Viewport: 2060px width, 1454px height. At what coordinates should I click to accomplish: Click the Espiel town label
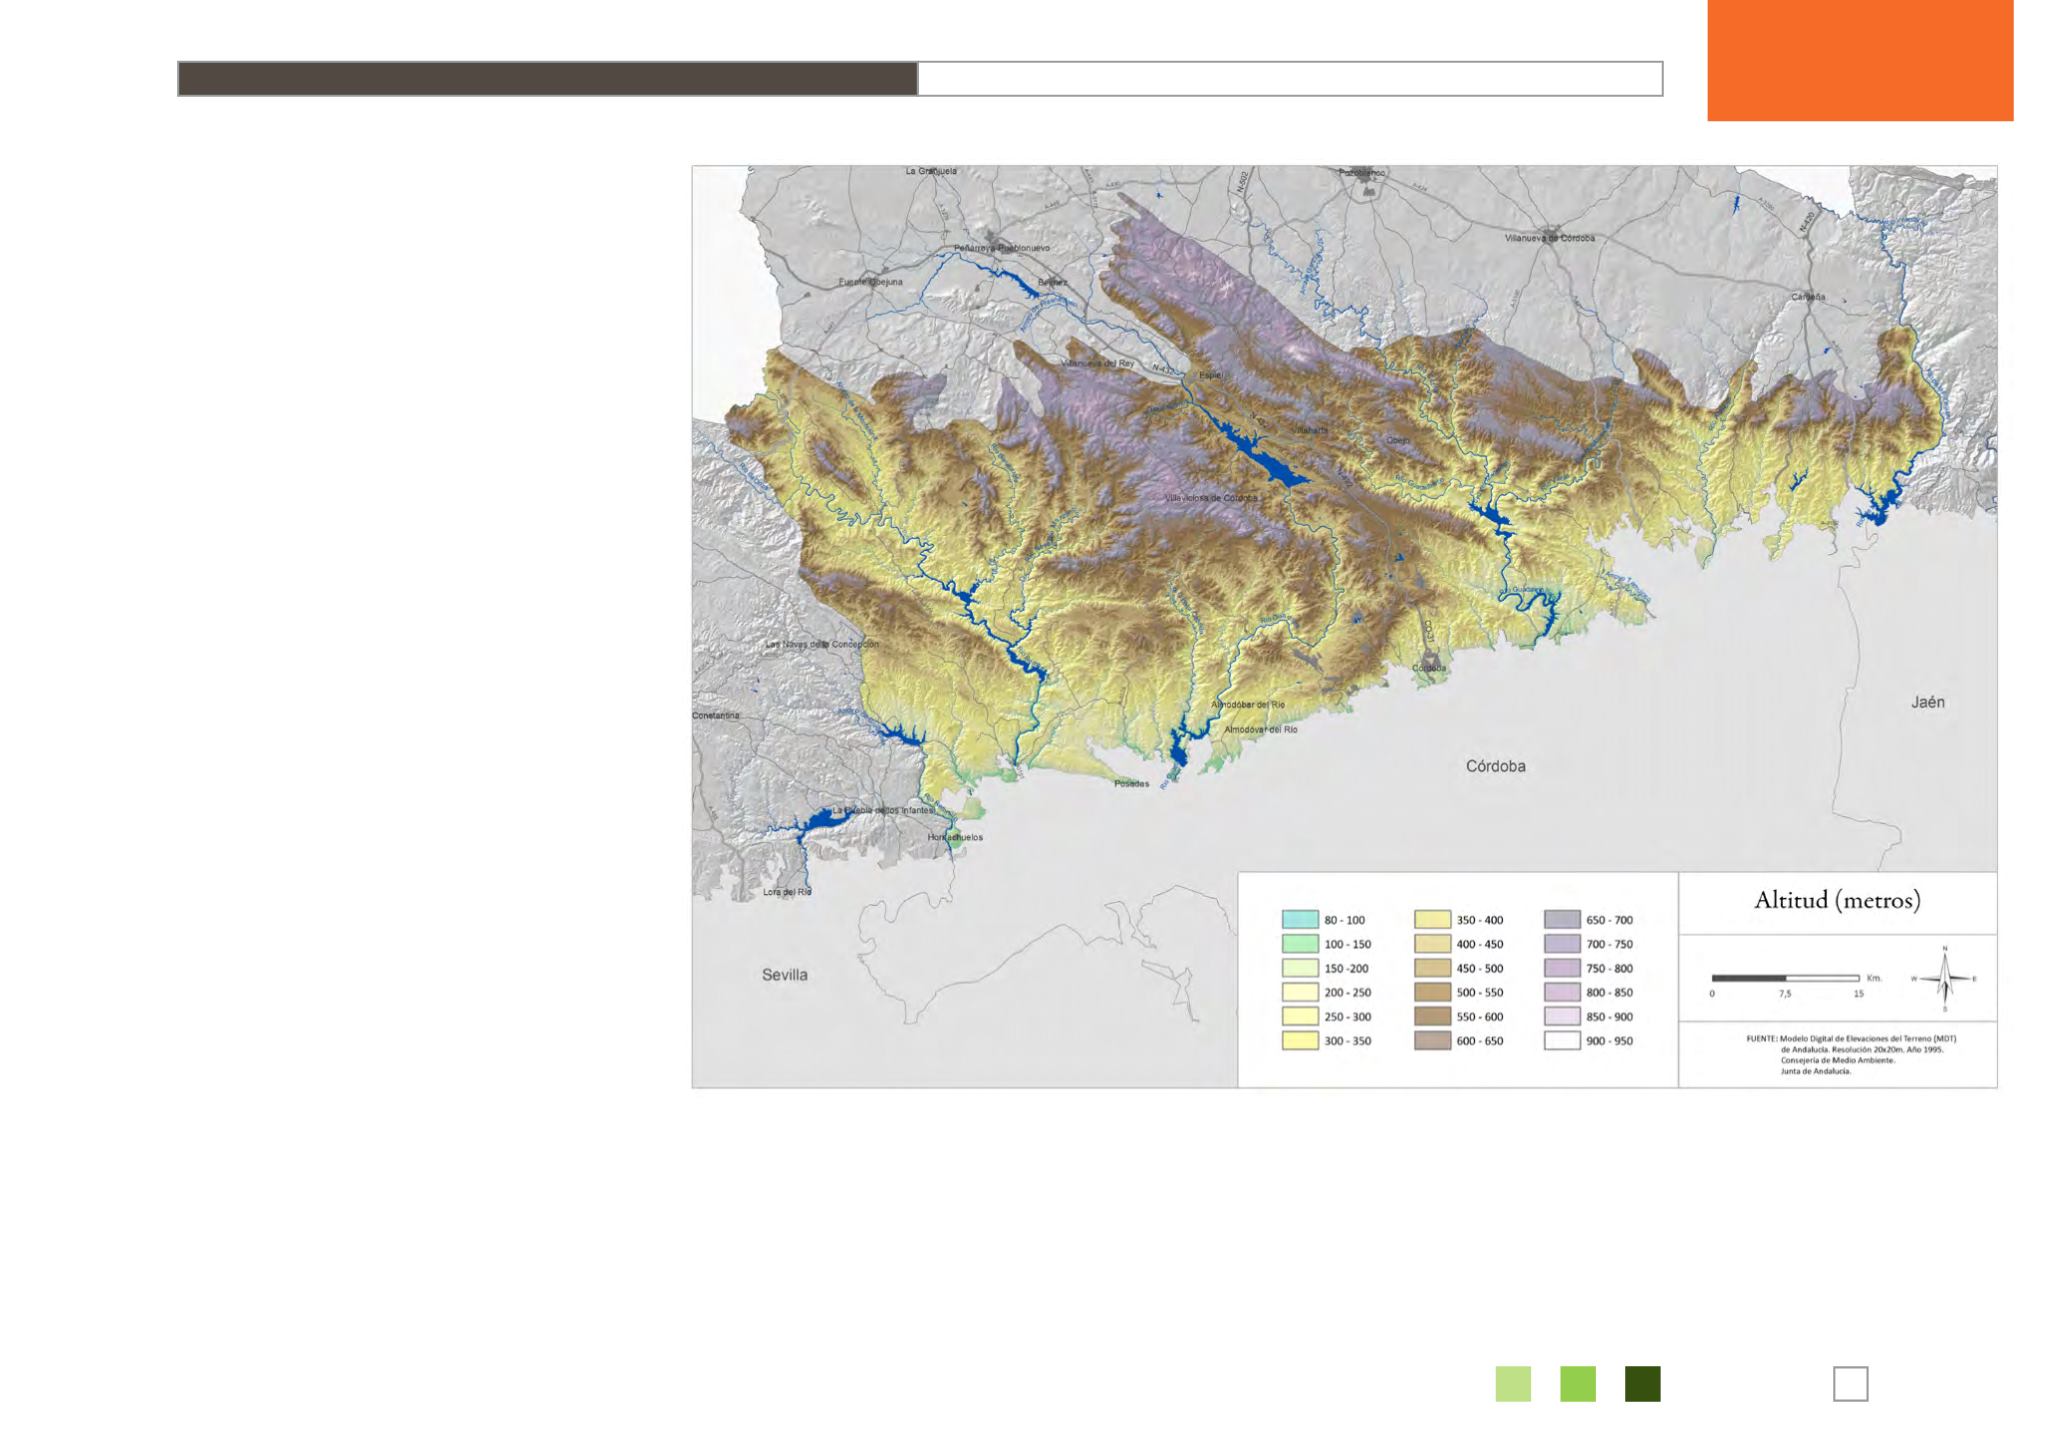1211,375
